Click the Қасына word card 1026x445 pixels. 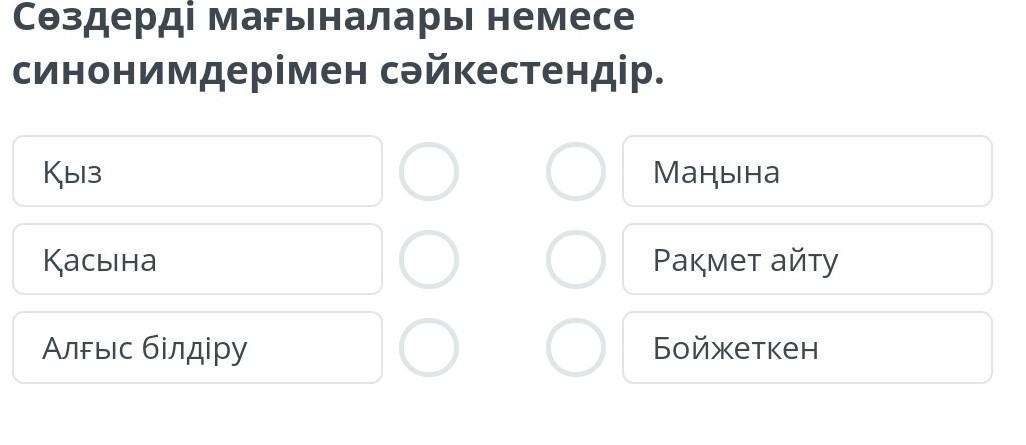197,260
